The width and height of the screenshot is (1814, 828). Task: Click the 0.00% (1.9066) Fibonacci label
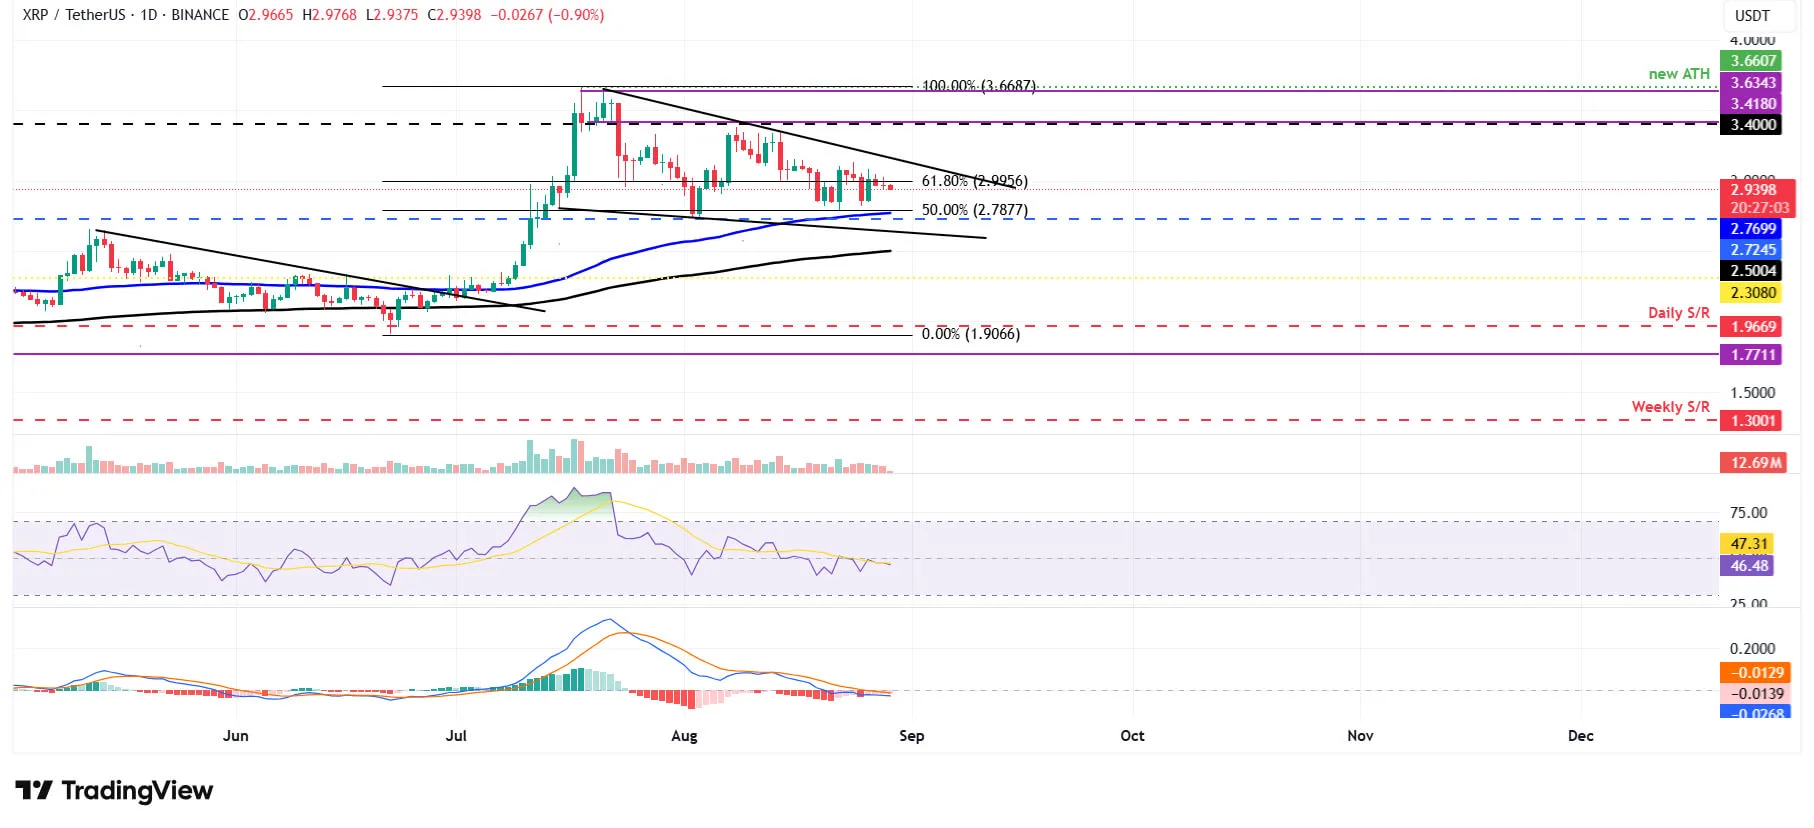coord(970,334)
